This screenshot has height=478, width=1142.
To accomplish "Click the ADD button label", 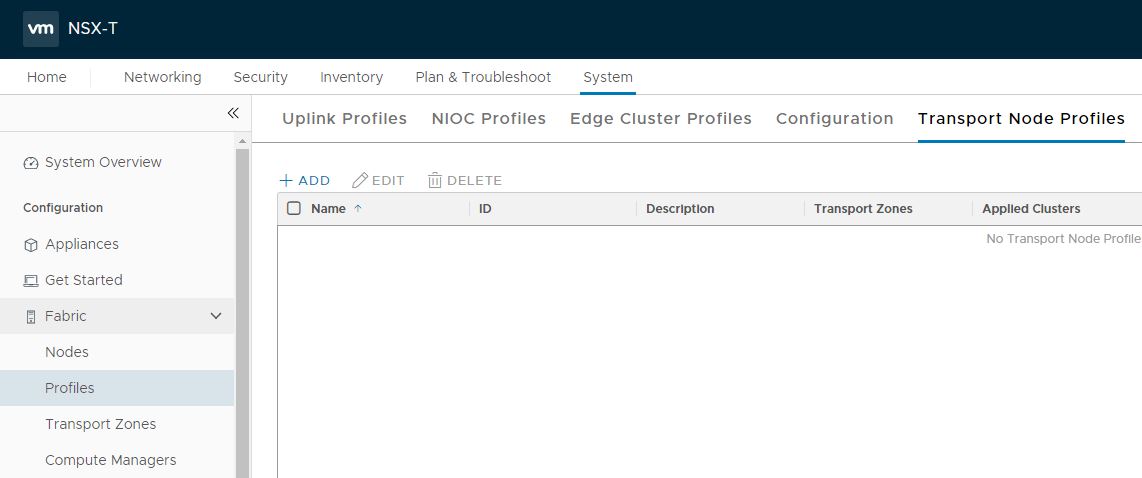I will [314, 181].
